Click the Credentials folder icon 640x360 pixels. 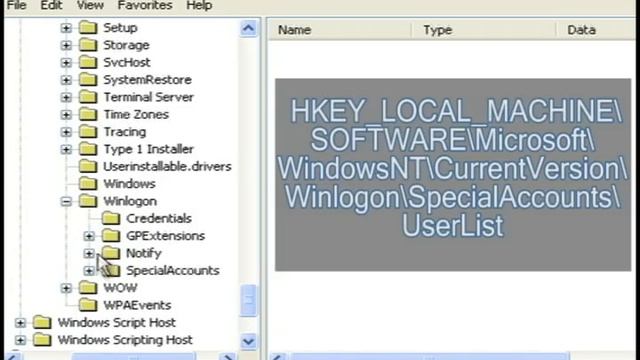coord(111,218)
